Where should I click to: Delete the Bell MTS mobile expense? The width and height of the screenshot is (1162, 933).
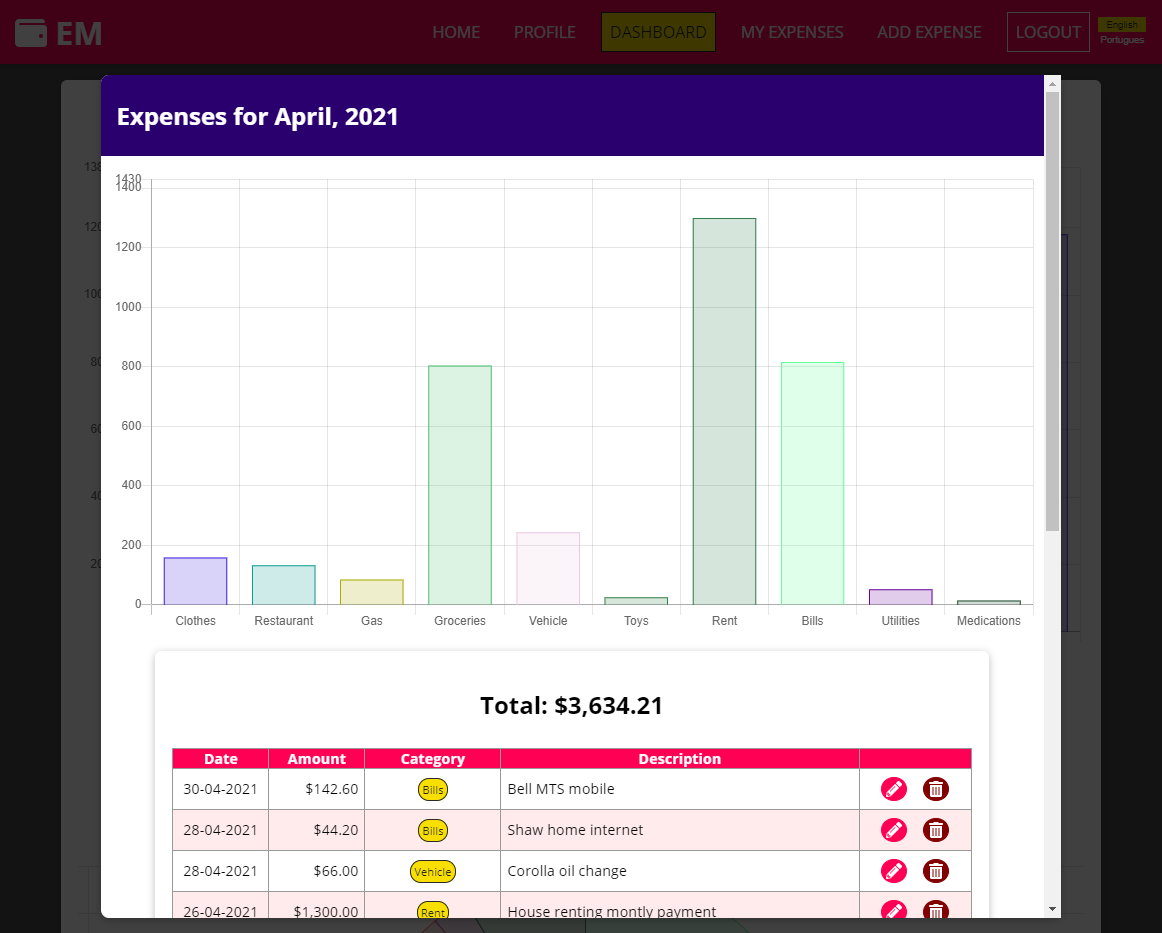[936, 789]
